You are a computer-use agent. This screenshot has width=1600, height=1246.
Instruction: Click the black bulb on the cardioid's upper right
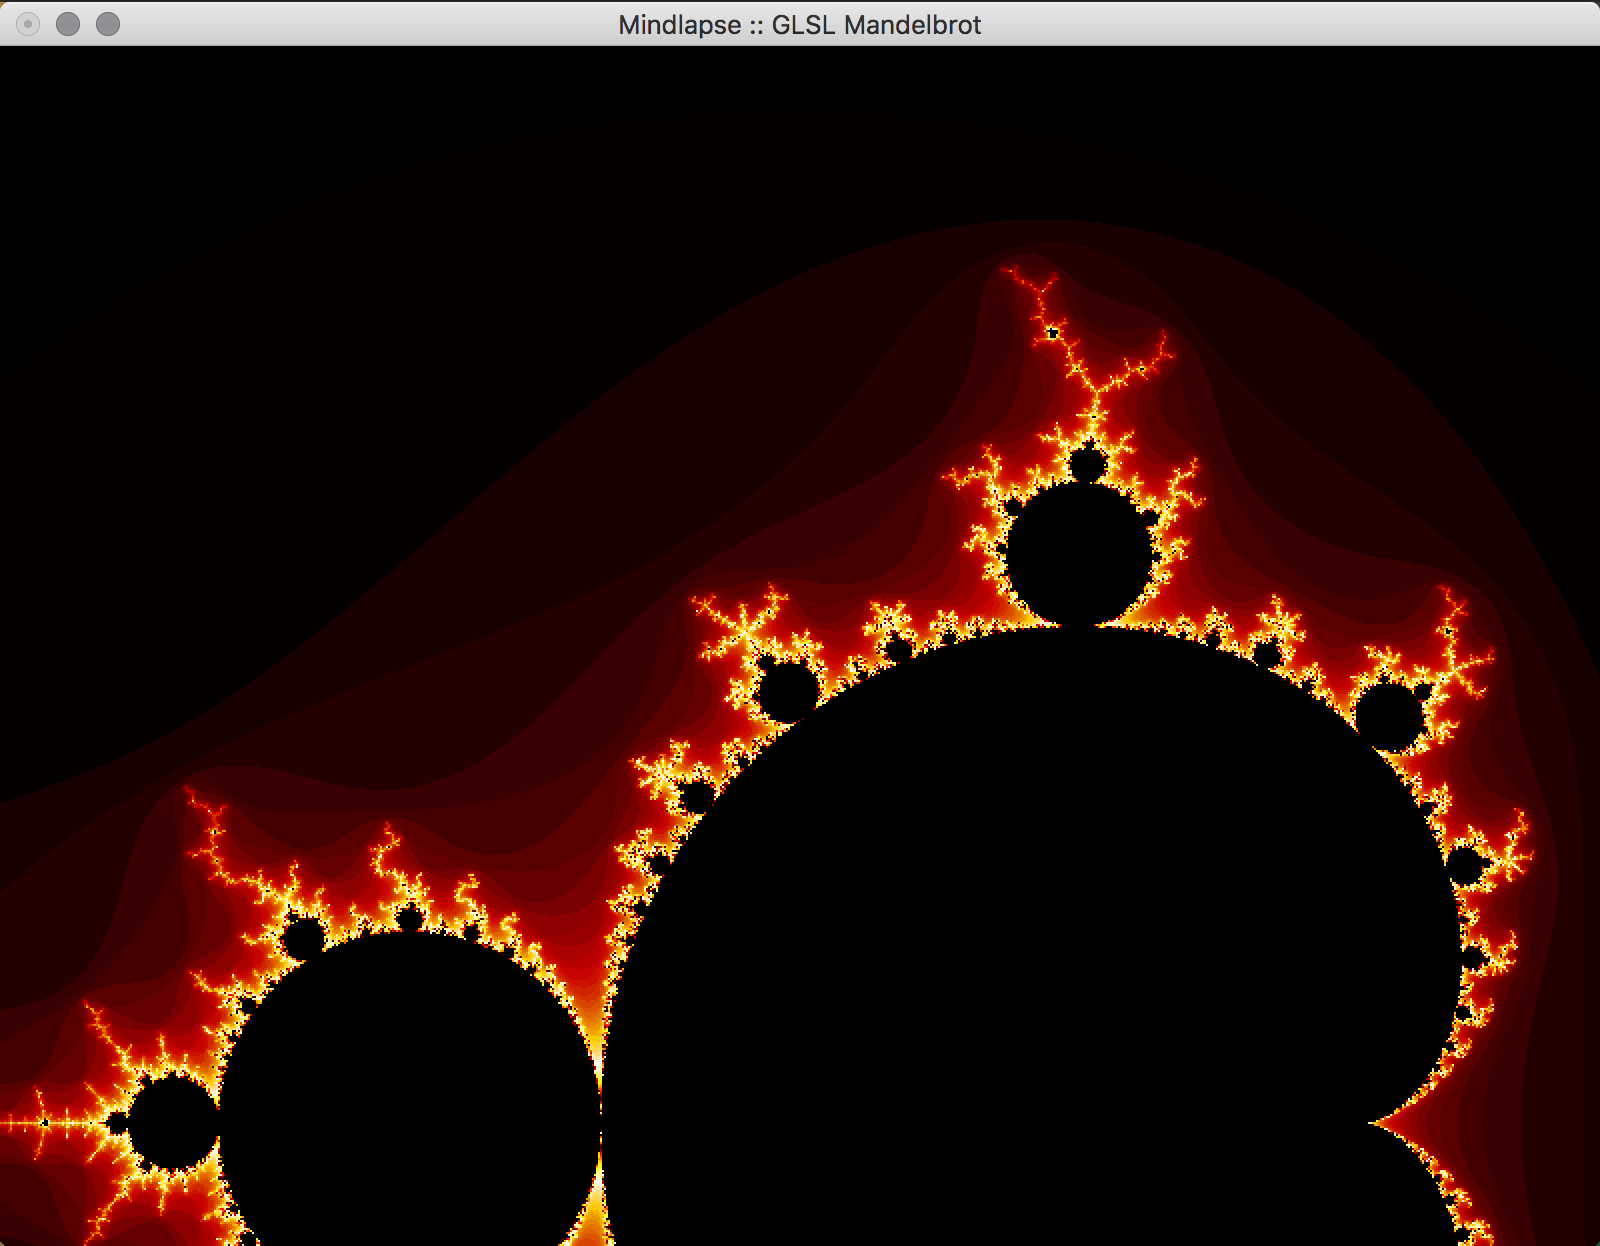click(1389, 716)
